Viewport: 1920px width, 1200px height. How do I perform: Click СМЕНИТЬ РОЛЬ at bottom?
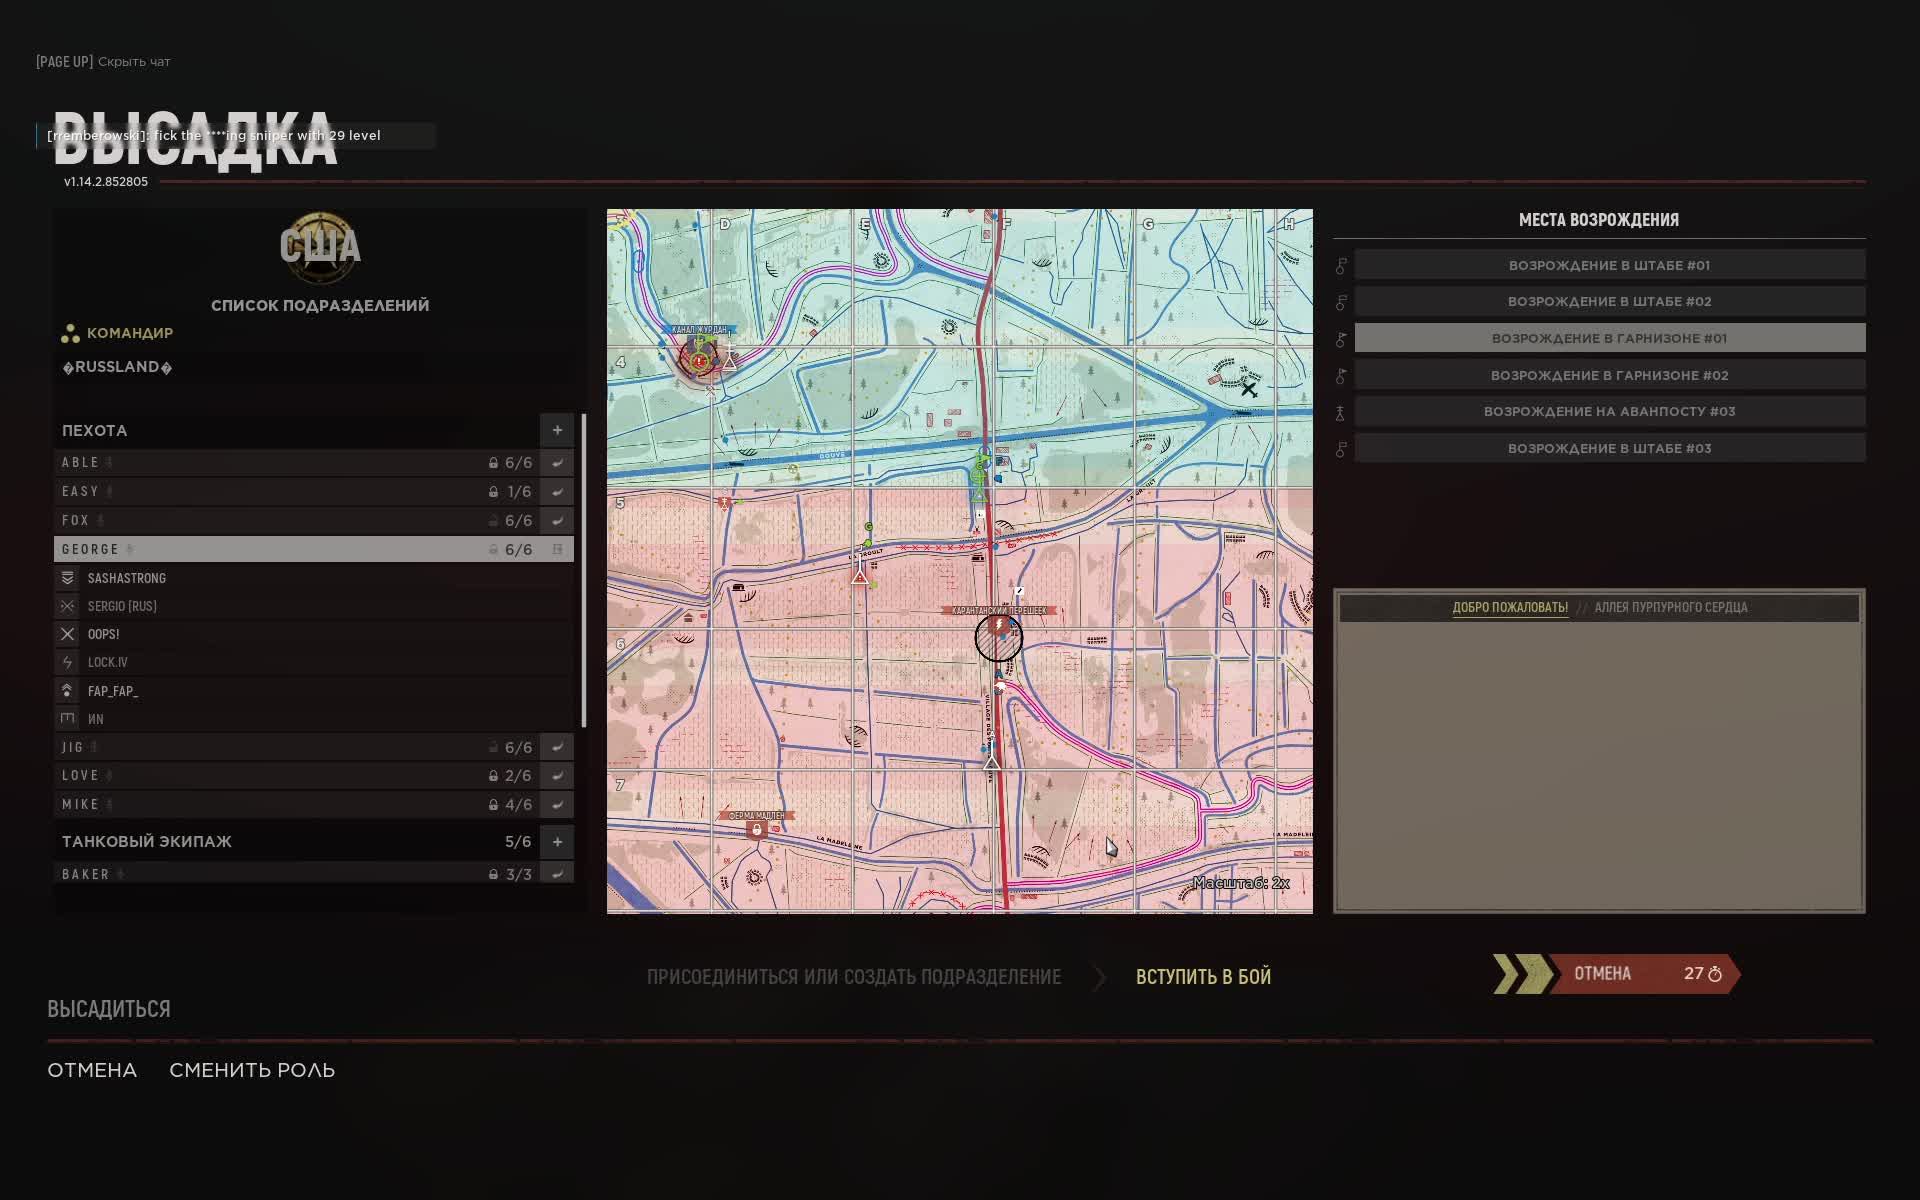pyautogui.click(x=252, y=1070)
